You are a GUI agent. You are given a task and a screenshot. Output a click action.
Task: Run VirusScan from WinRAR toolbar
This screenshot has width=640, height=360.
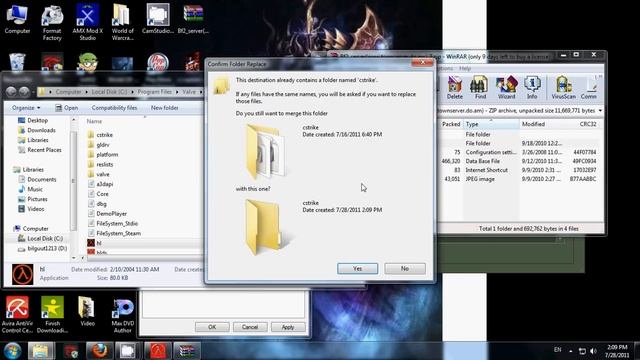click(563, 88)
